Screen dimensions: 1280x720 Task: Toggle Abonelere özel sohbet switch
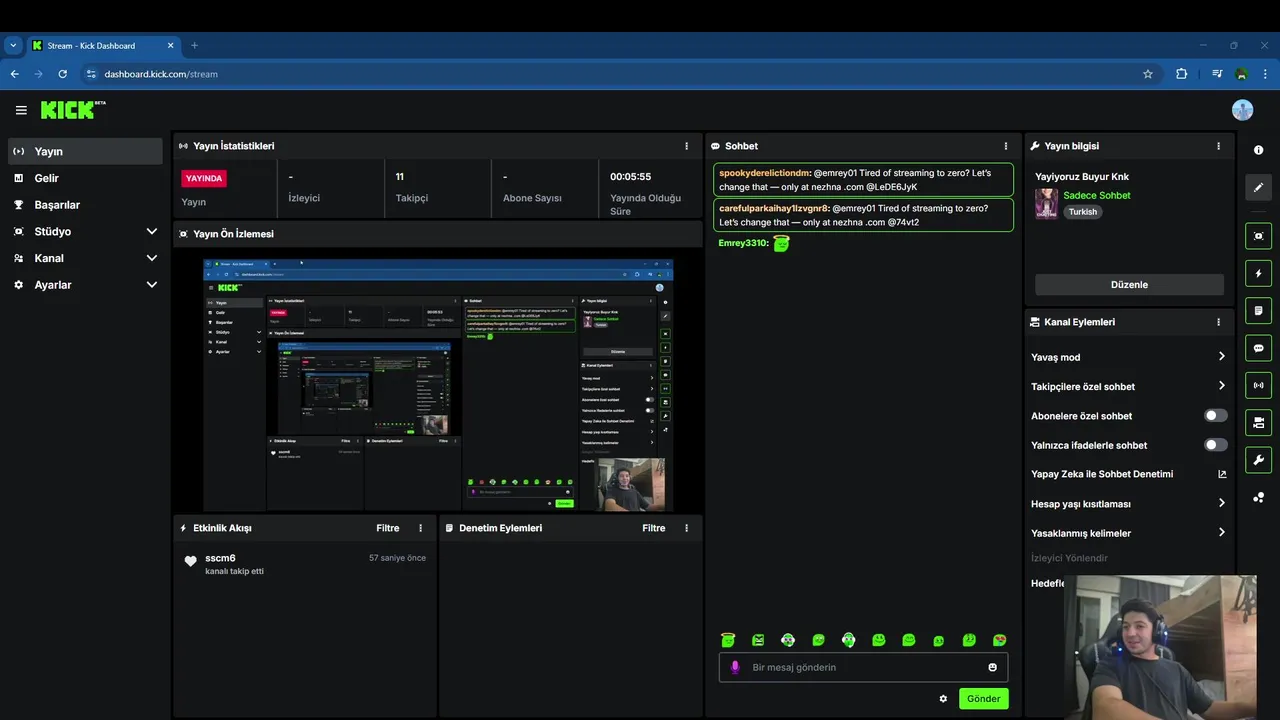pos(1215,415)
